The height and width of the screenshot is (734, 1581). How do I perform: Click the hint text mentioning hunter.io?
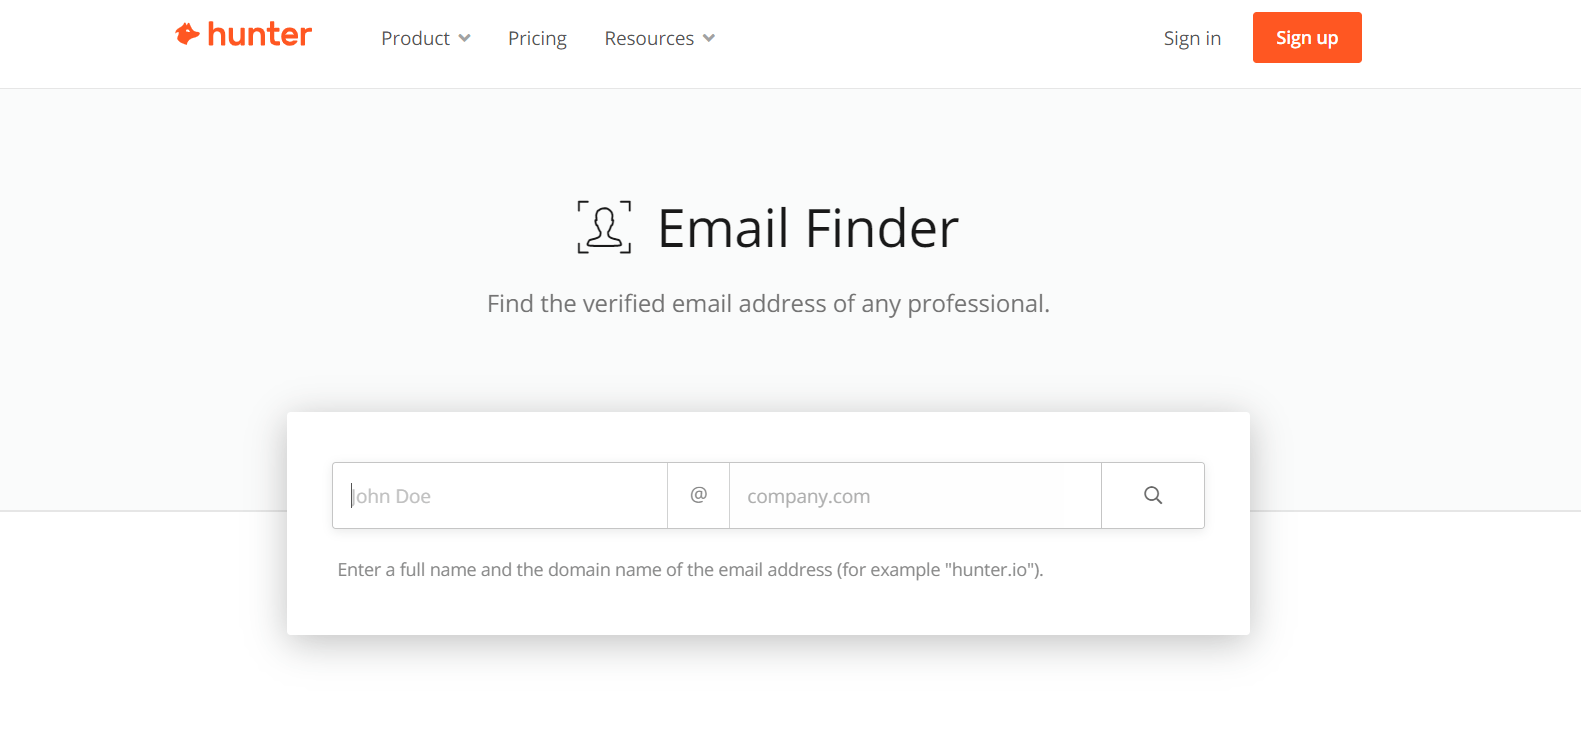(x=690, y=569)
